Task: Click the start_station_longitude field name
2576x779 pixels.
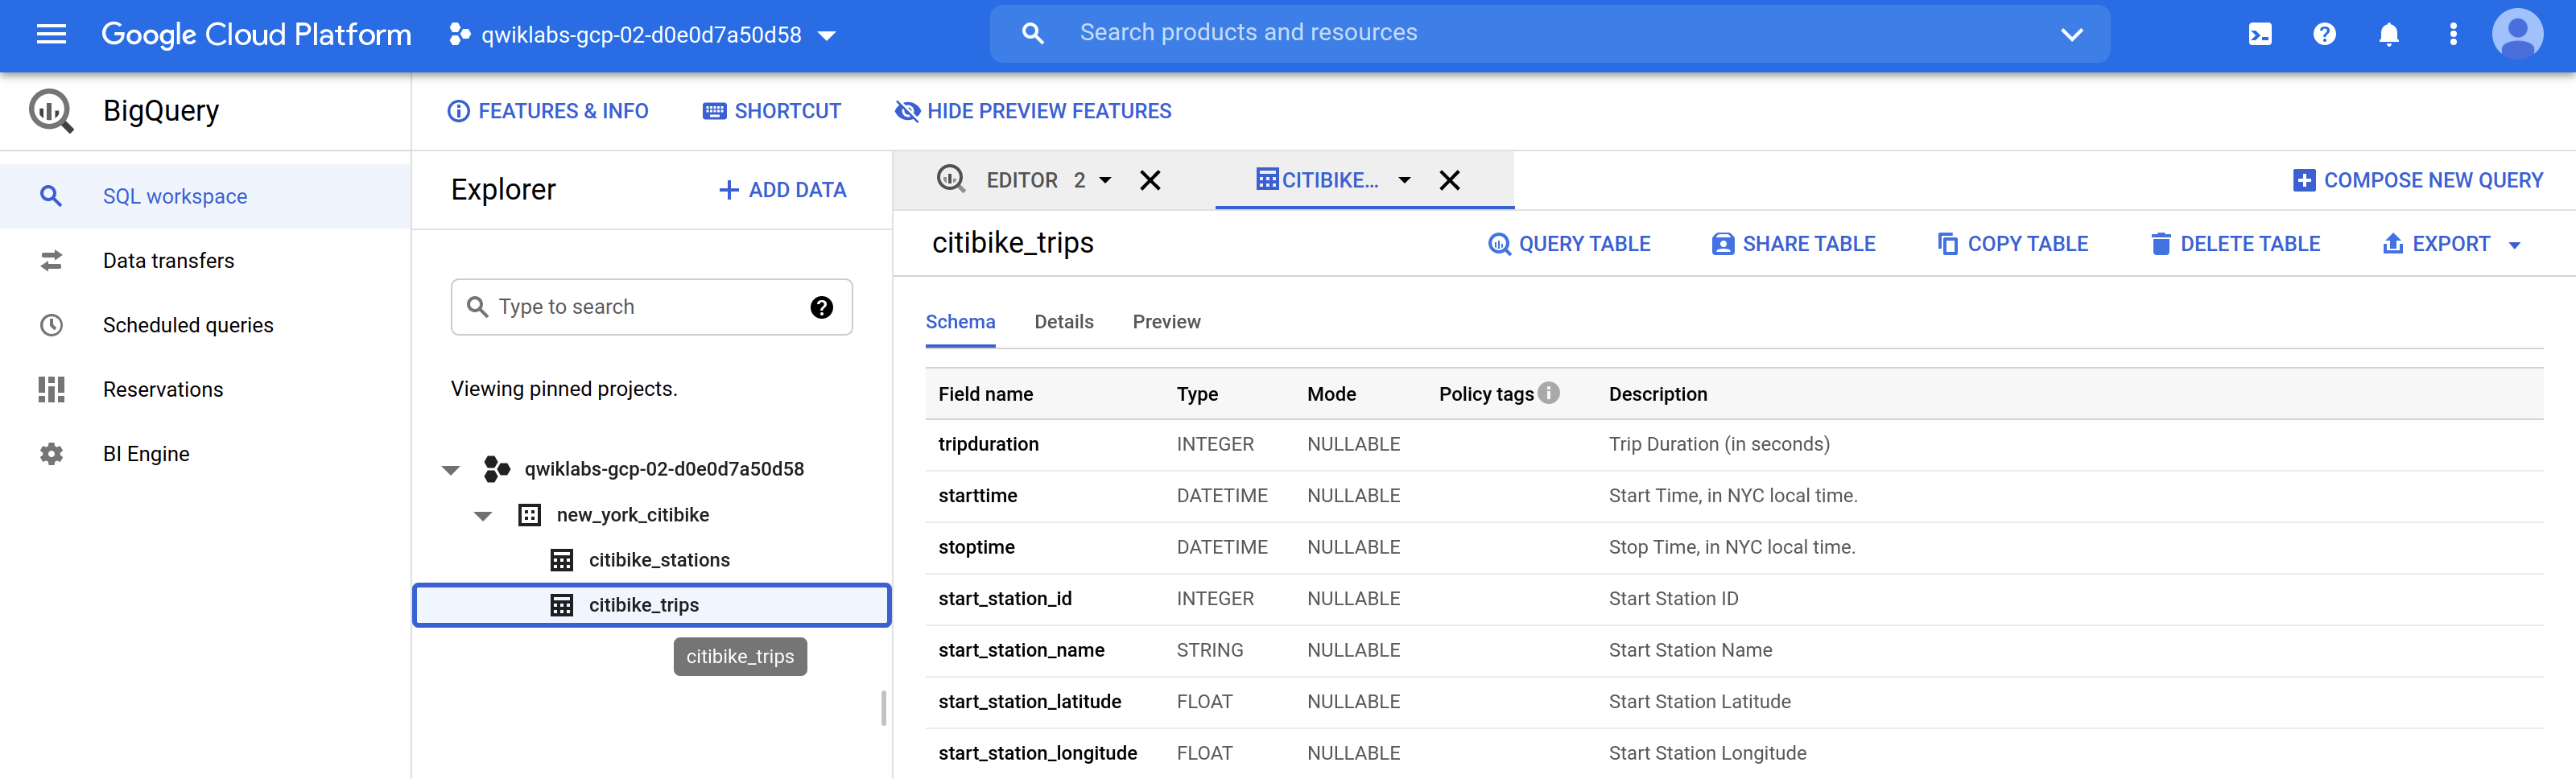Action: 1037,754
